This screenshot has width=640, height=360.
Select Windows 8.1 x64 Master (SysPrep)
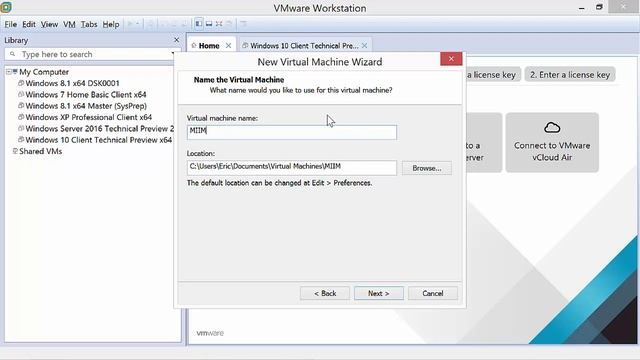tap(82, 106)
